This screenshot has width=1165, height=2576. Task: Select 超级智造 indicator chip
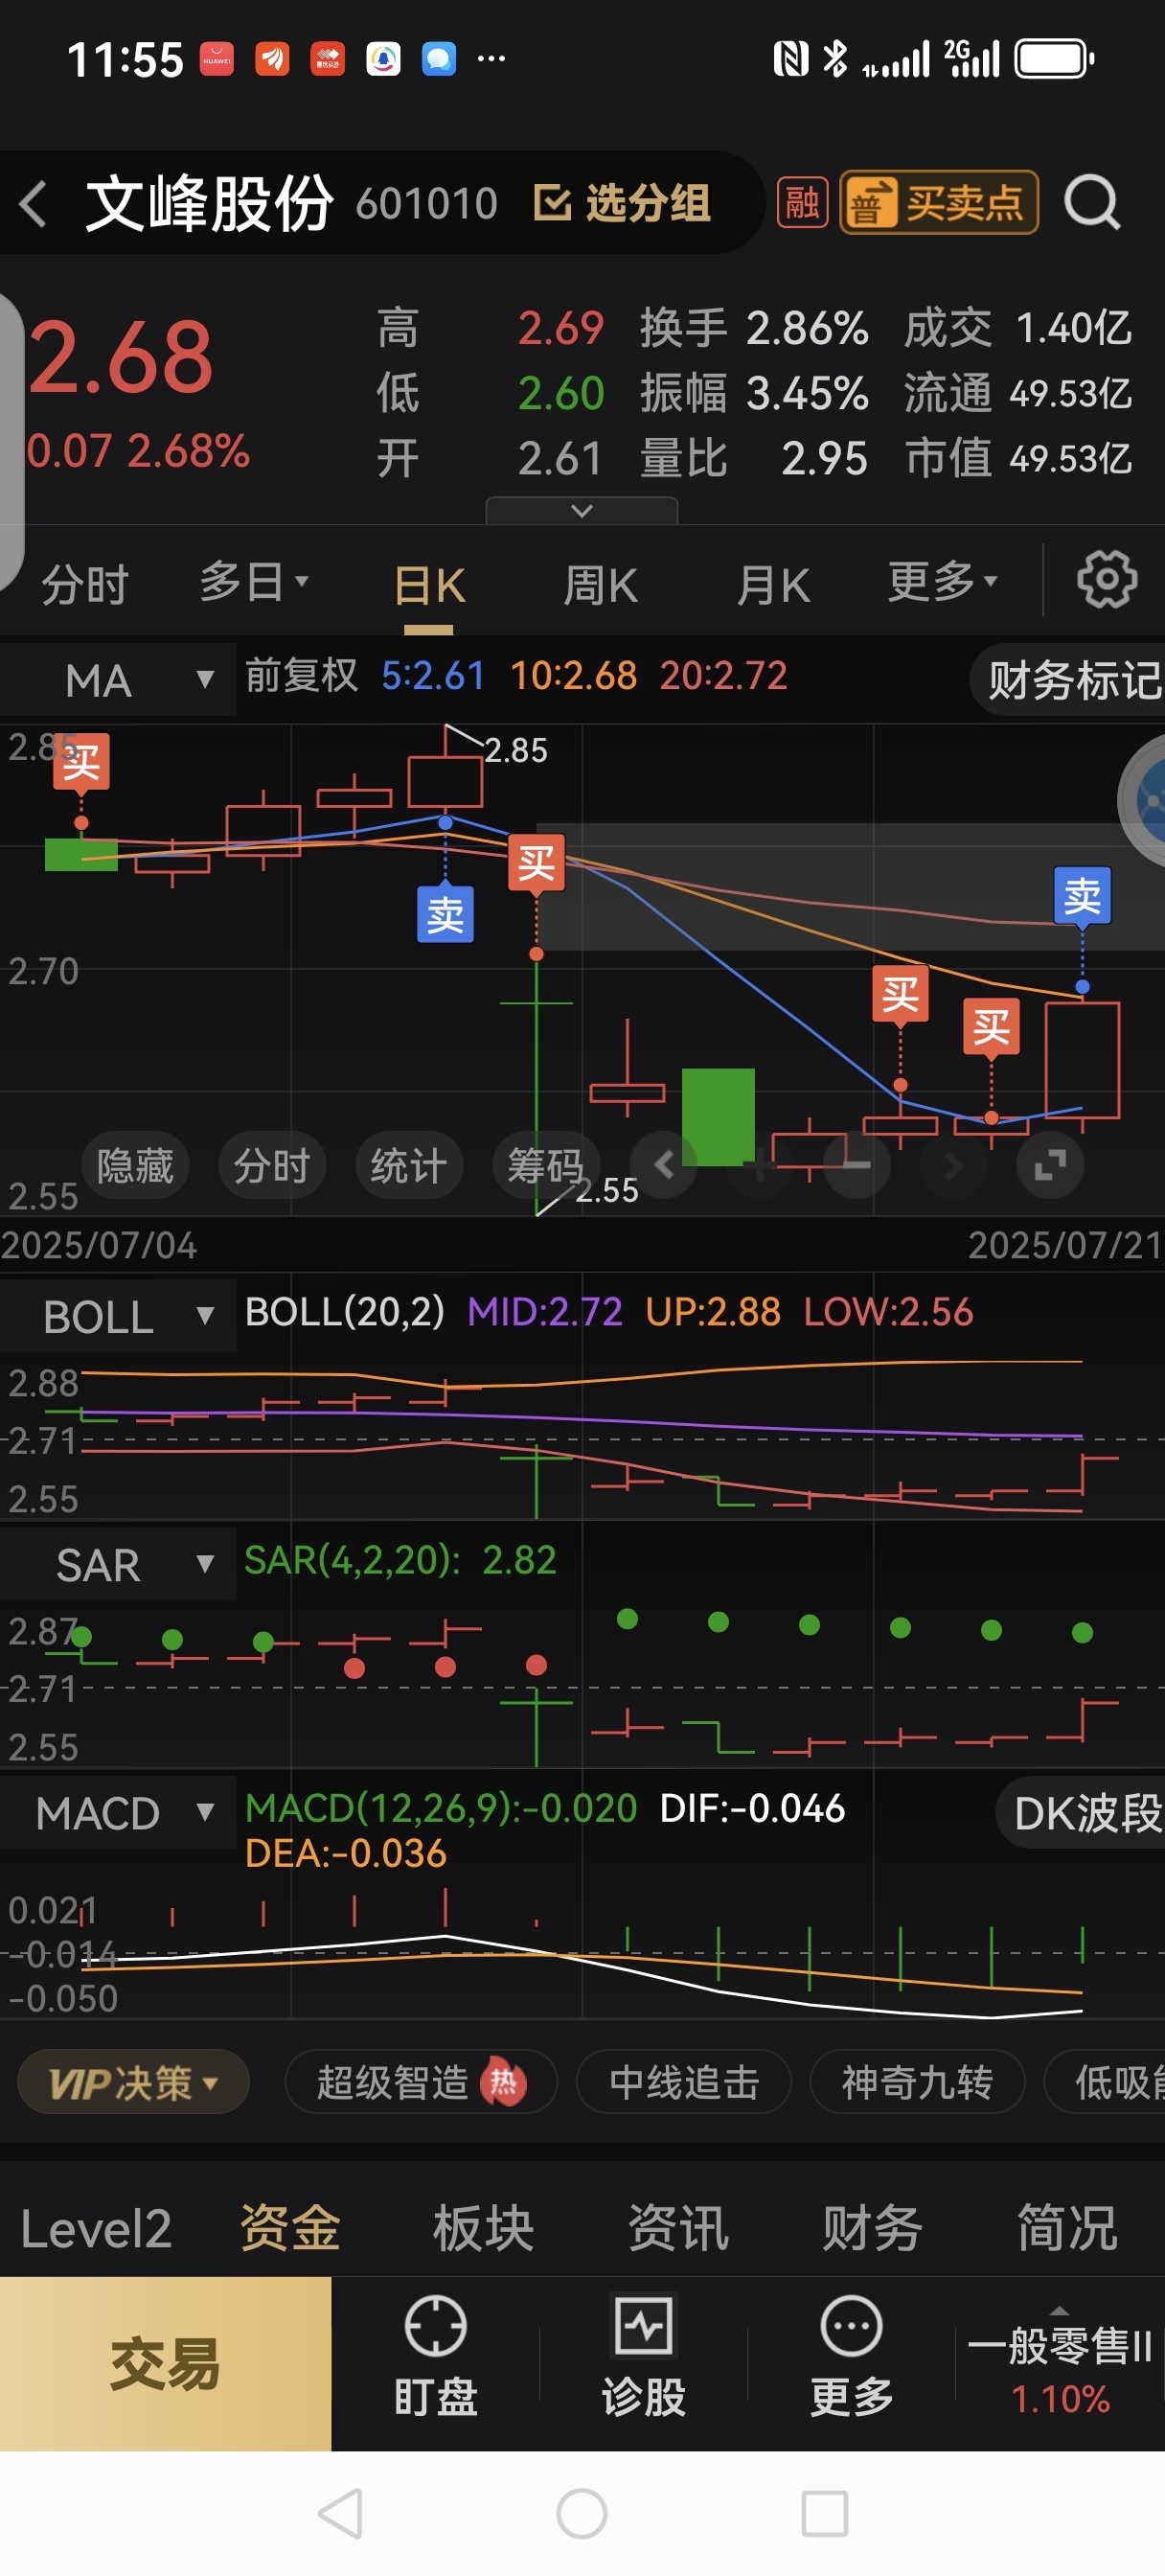click(420, 2084)
